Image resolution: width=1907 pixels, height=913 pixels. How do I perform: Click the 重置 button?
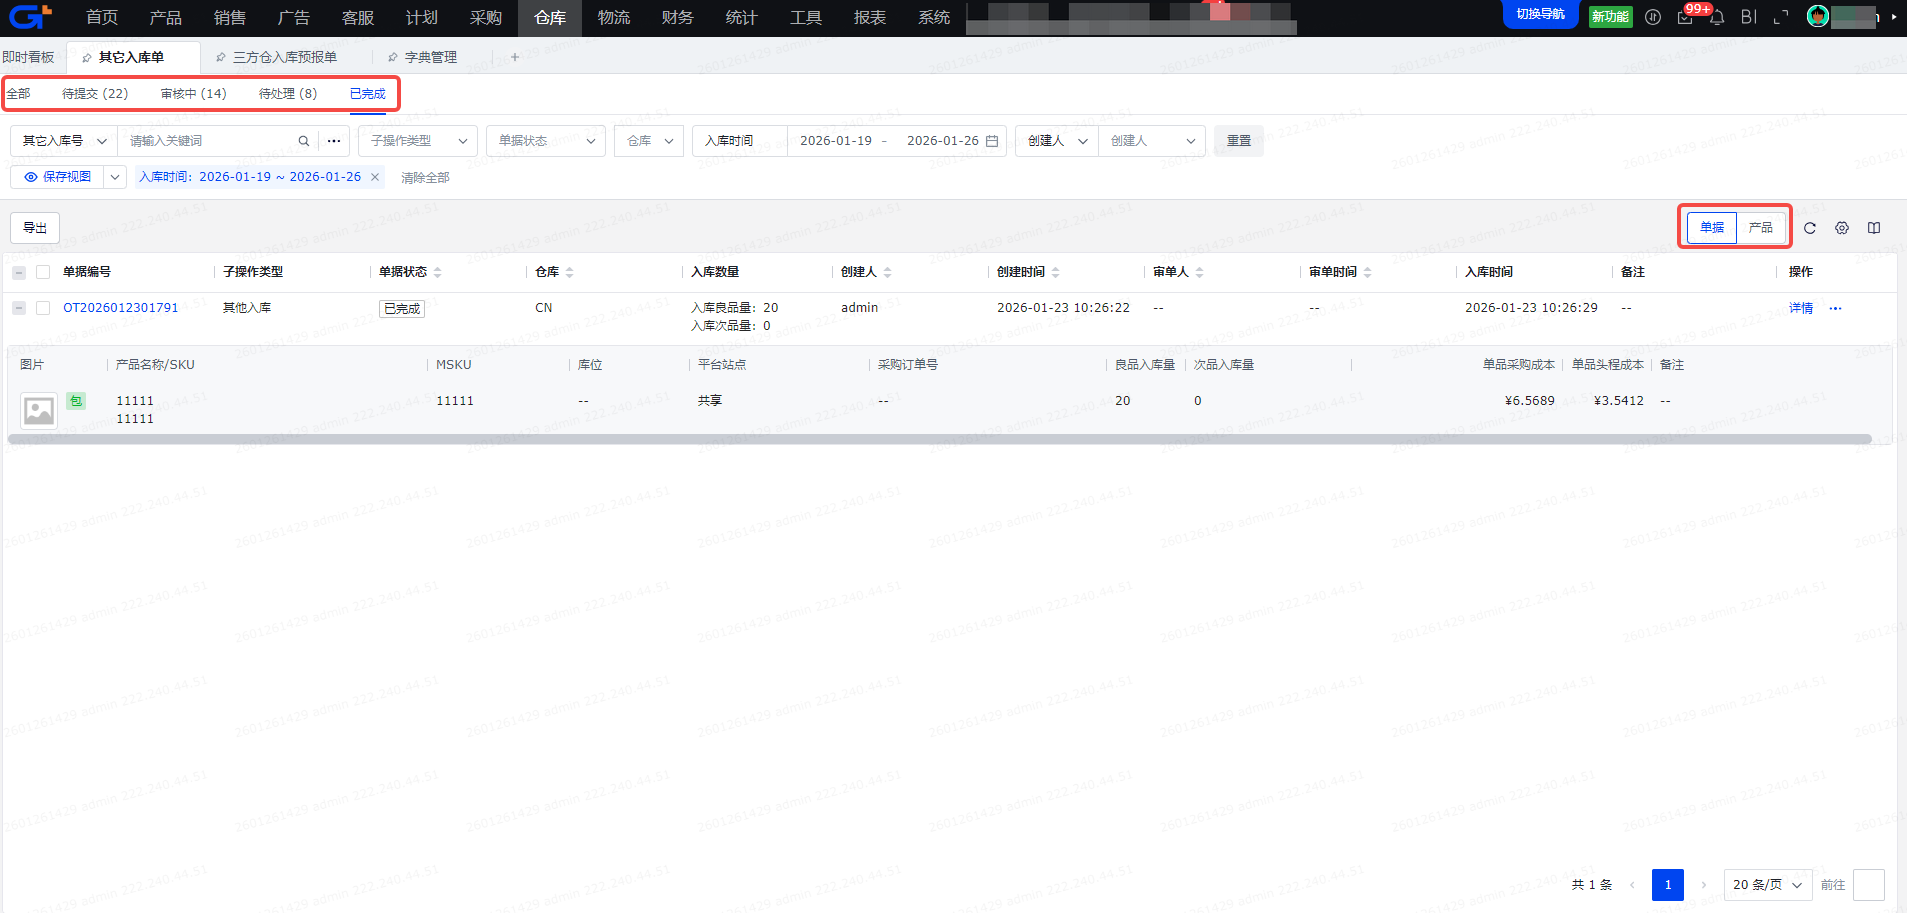coord(1239,141)
